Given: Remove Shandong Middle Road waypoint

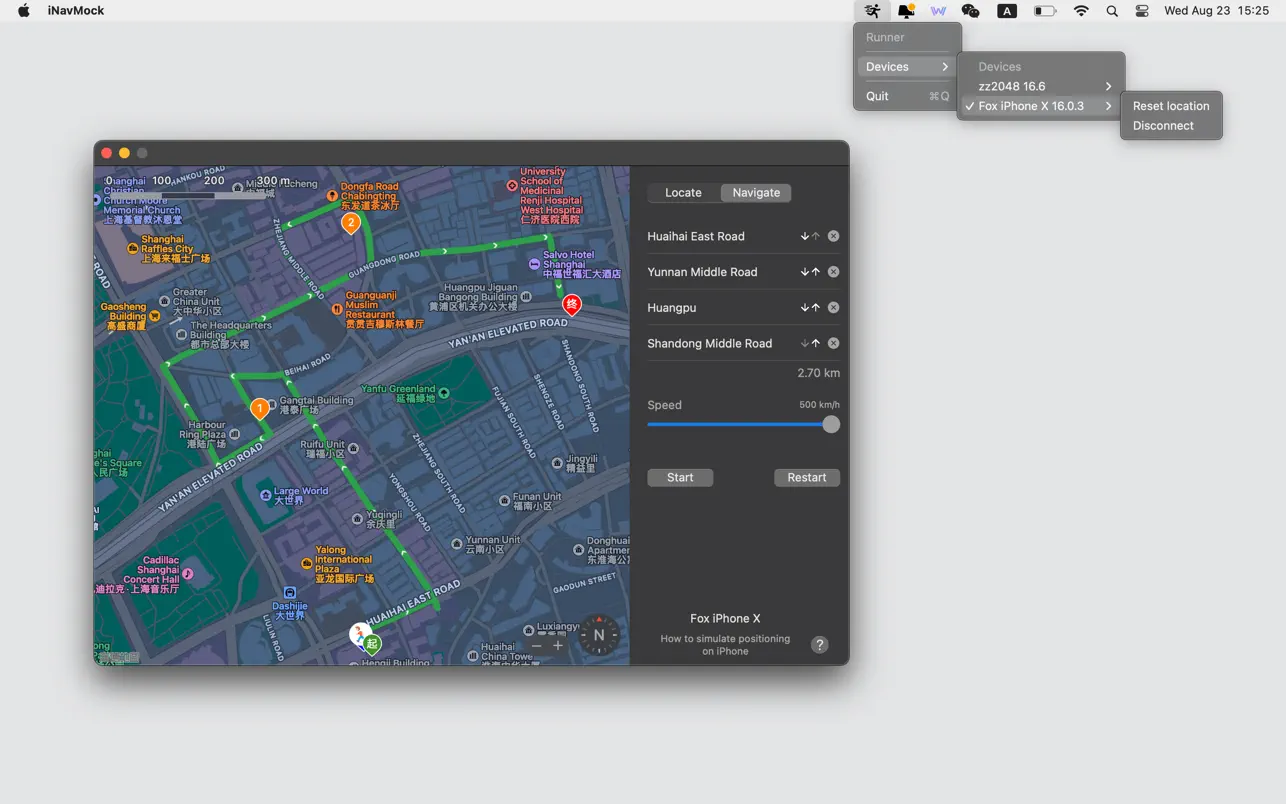Looking at the screenshot, I should coord(833,343).
